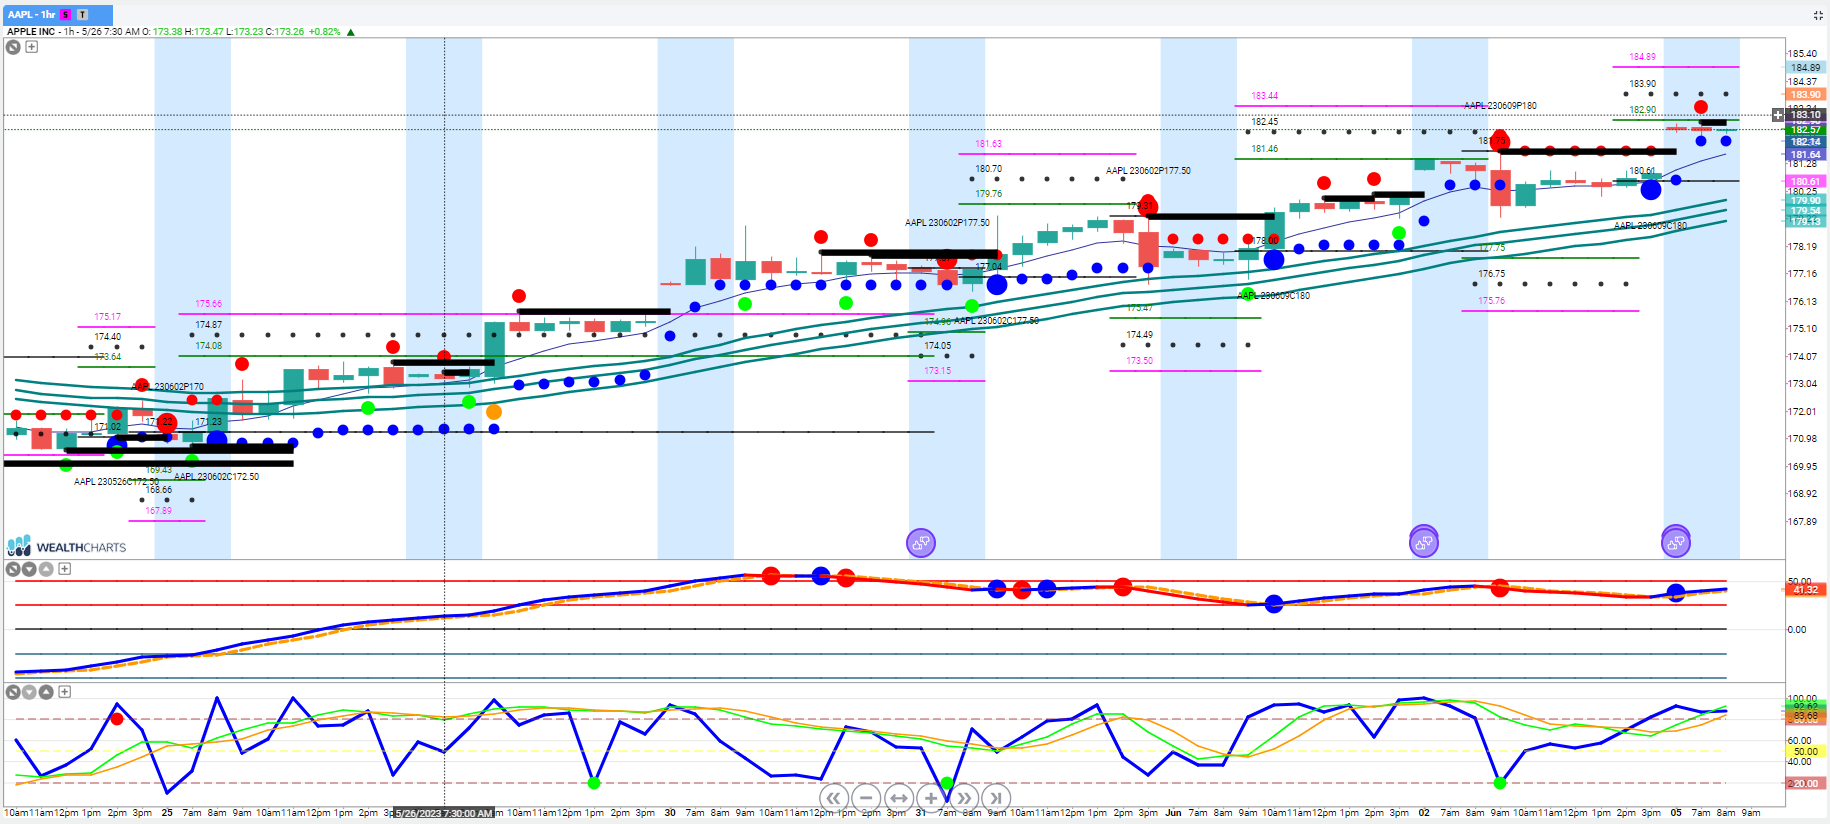Click the magenta 175.17 level label
The height and width of the screenshot is (824, 1830).
coord(107,317)
